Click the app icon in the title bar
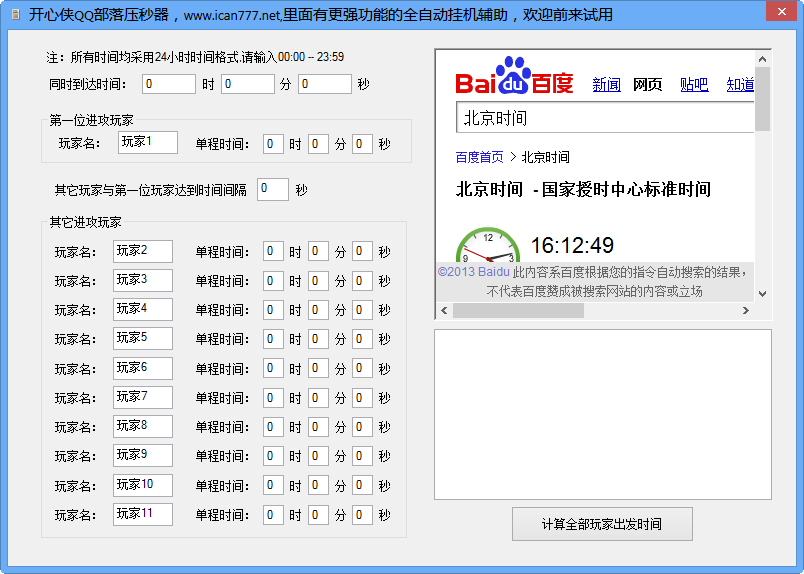The width and height of the screenshot is (804, 574). (x=15, y=15)
